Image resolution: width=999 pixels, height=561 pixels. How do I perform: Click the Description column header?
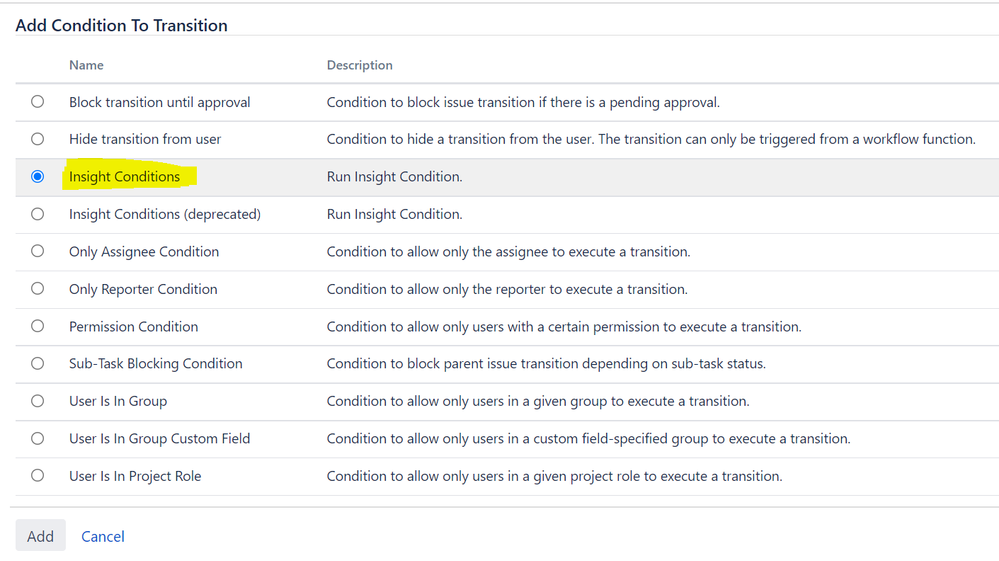point(360,65)
